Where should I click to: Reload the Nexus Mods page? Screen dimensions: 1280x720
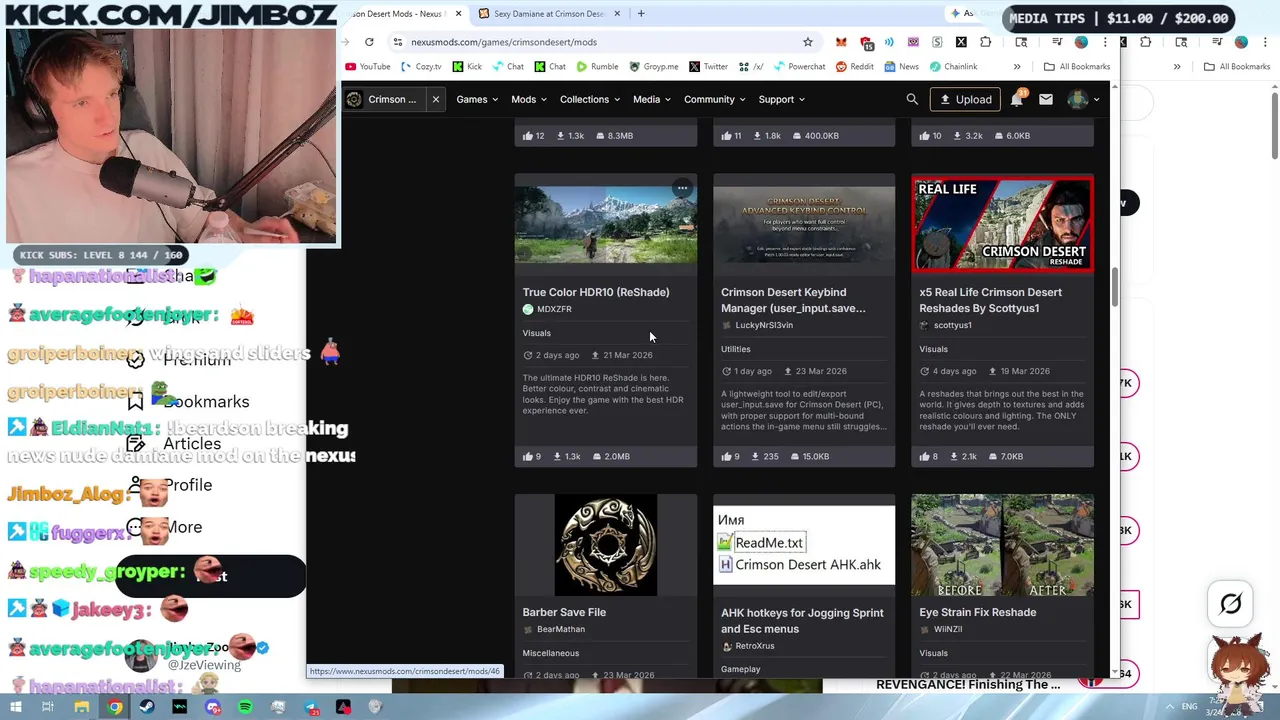click(x=369, y=42)
